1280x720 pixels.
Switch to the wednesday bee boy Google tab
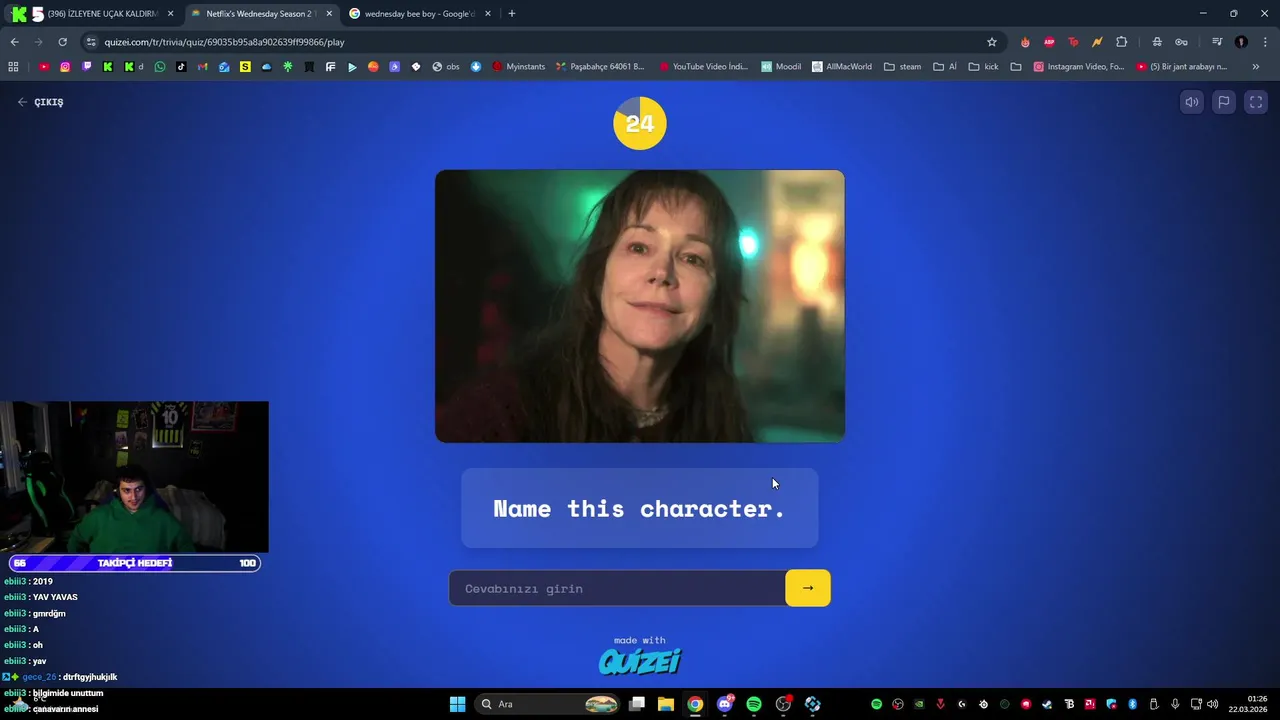(419, 14)
